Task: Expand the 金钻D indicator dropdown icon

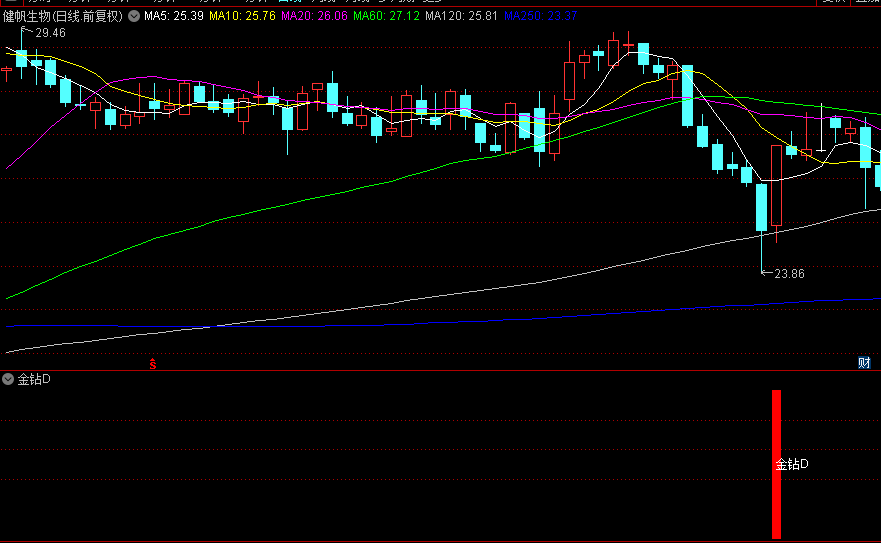Action: click(8, 379)
